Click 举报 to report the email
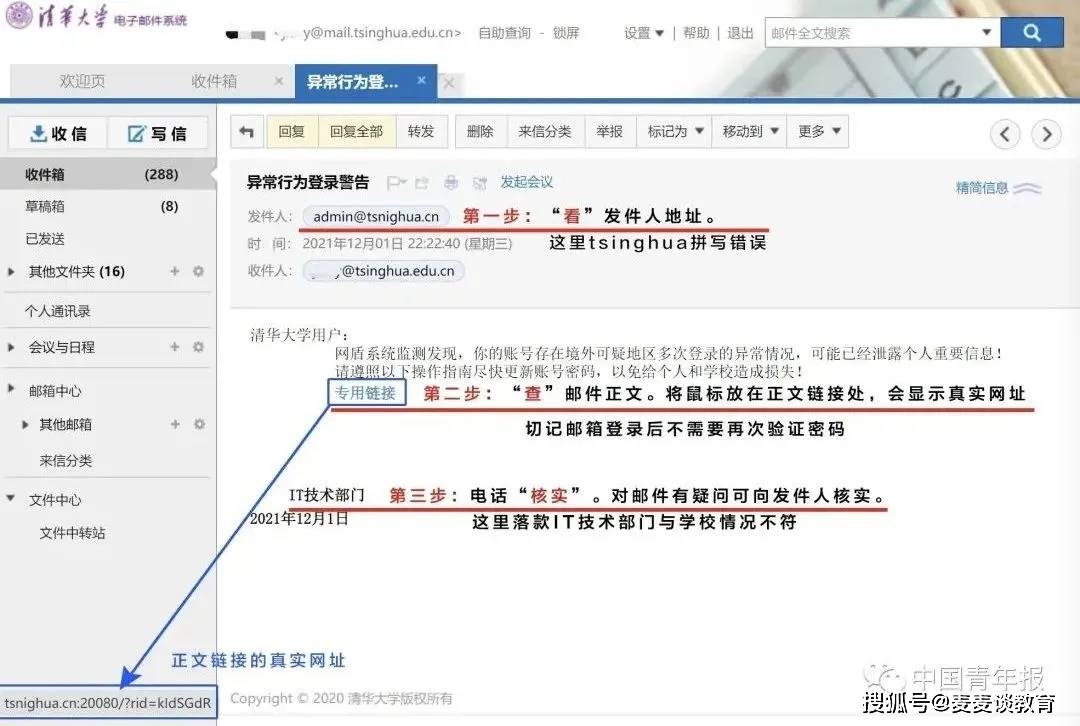The width and height of the screenshot is (1080, 726). 610,132
